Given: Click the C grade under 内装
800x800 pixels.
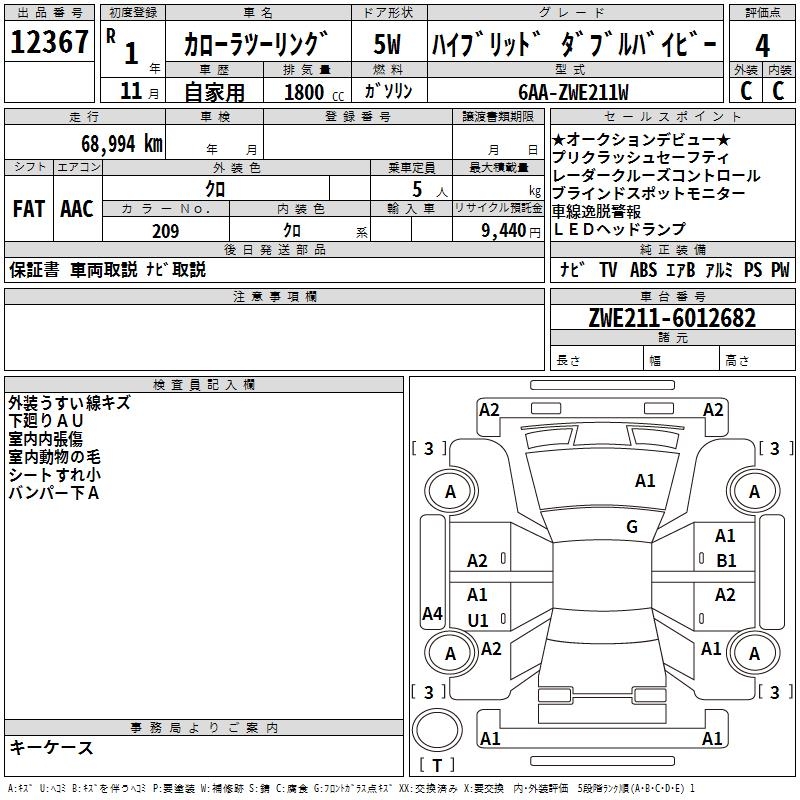Looking at the screenshot, I should click(x=778, y=91).
